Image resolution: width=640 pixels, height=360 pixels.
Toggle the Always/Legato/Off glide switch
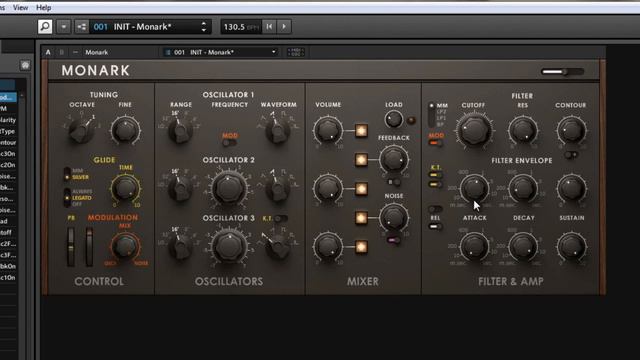pyautogui.click(x=67, y=198)
